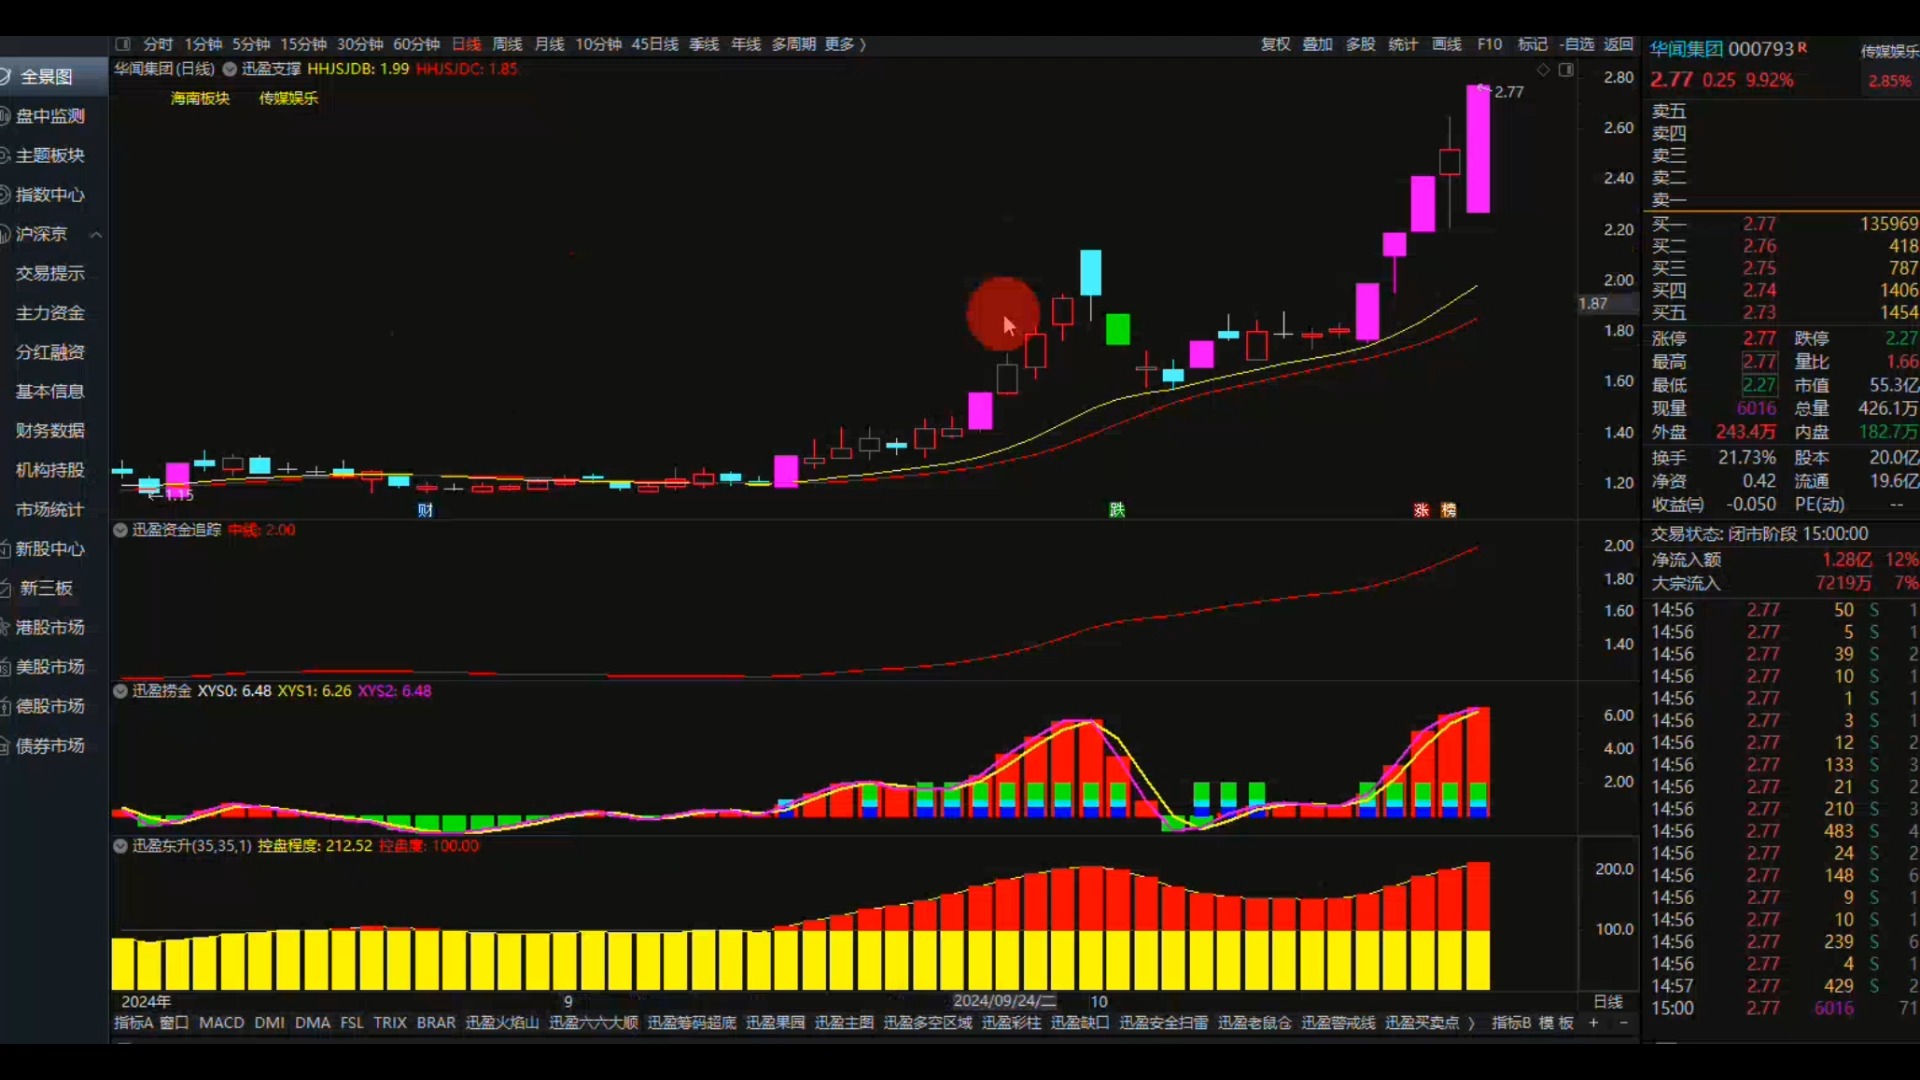Click the 窗口 indicator option
The image size is (1920, 1080).
pos(174,1023)
